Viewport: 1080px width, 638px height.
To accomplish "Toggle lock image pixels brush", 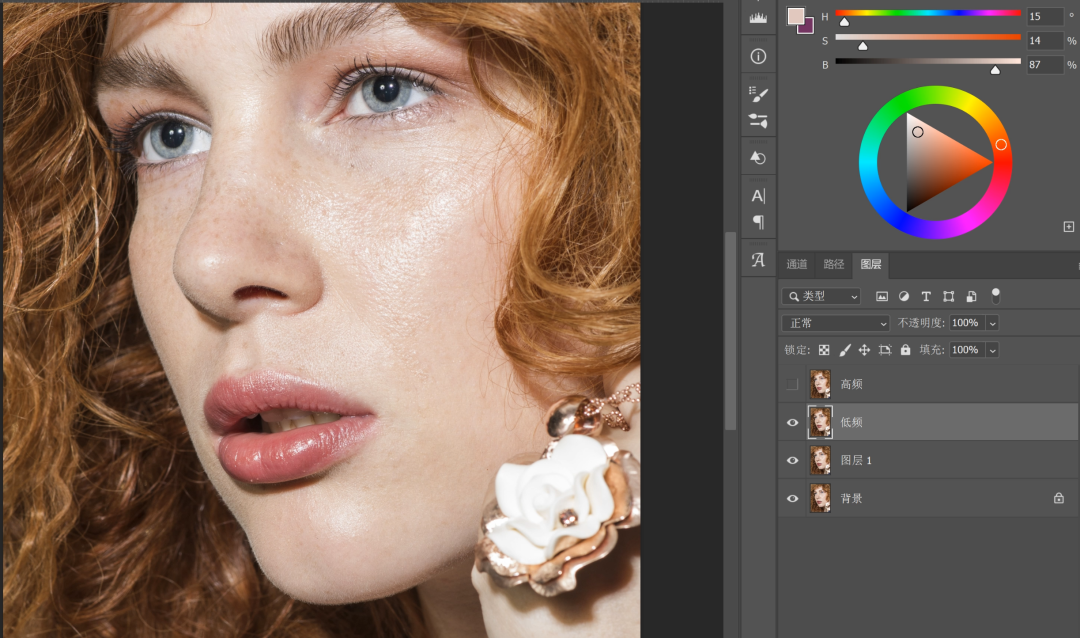I will 844,350.
